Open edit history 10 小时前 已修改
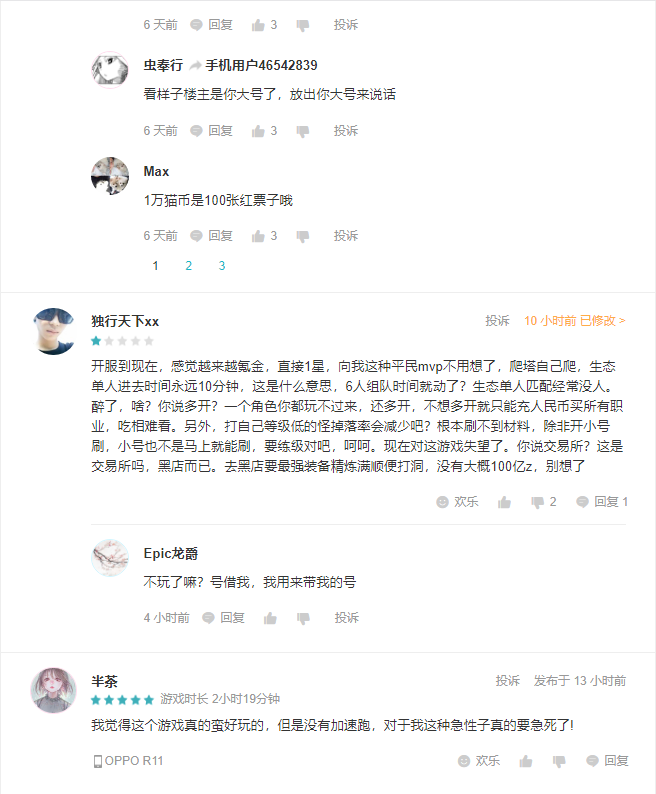Viewport: 656px width, 794px height. [575, 321]
